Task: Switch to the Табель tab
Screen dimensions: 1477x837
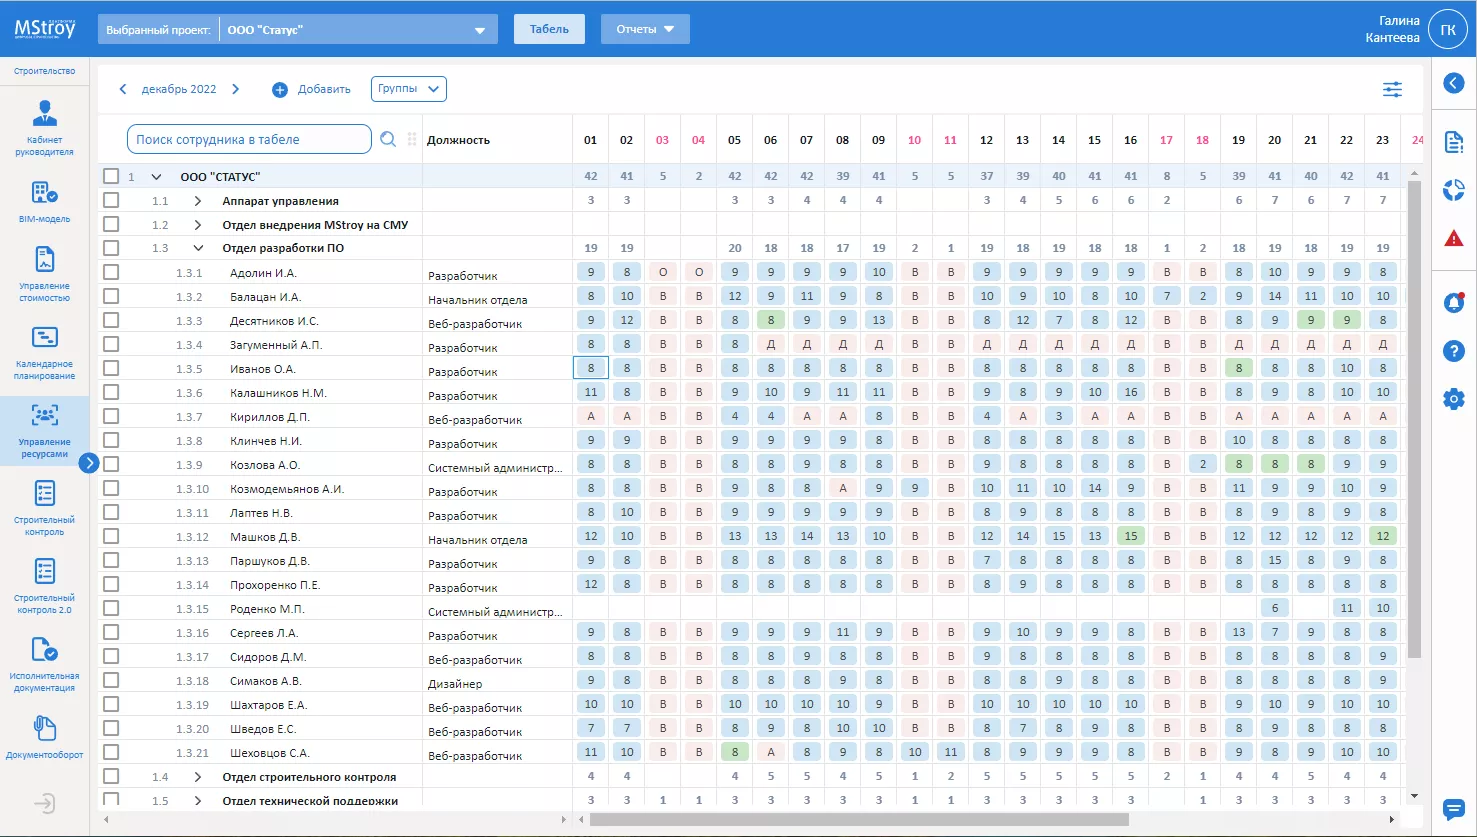Action: pyautogui.click(x=549, y=29)
